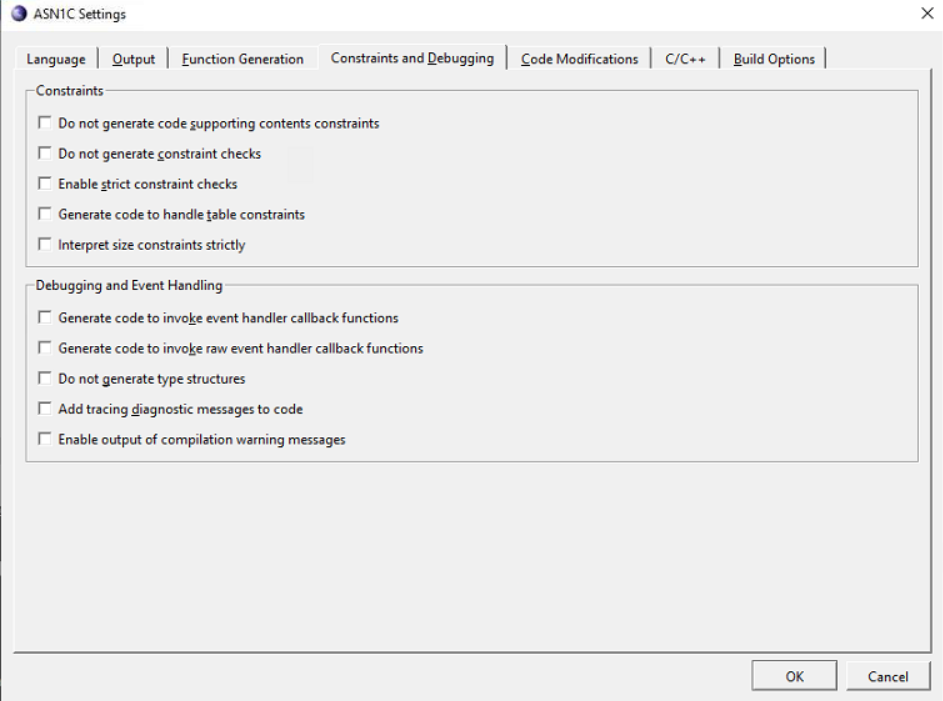Screen dimensions: 943x701
Task: Go to the Code Modifications tab
Action: 579,59
